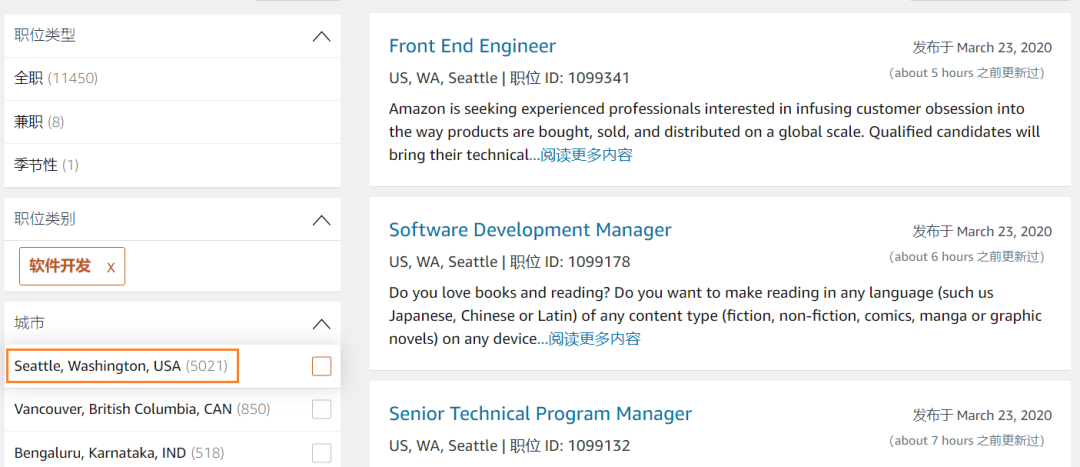Screen dimensions: 1080x467
Task: Click the about 6 hours update note
Action: (x=966, y=257)
